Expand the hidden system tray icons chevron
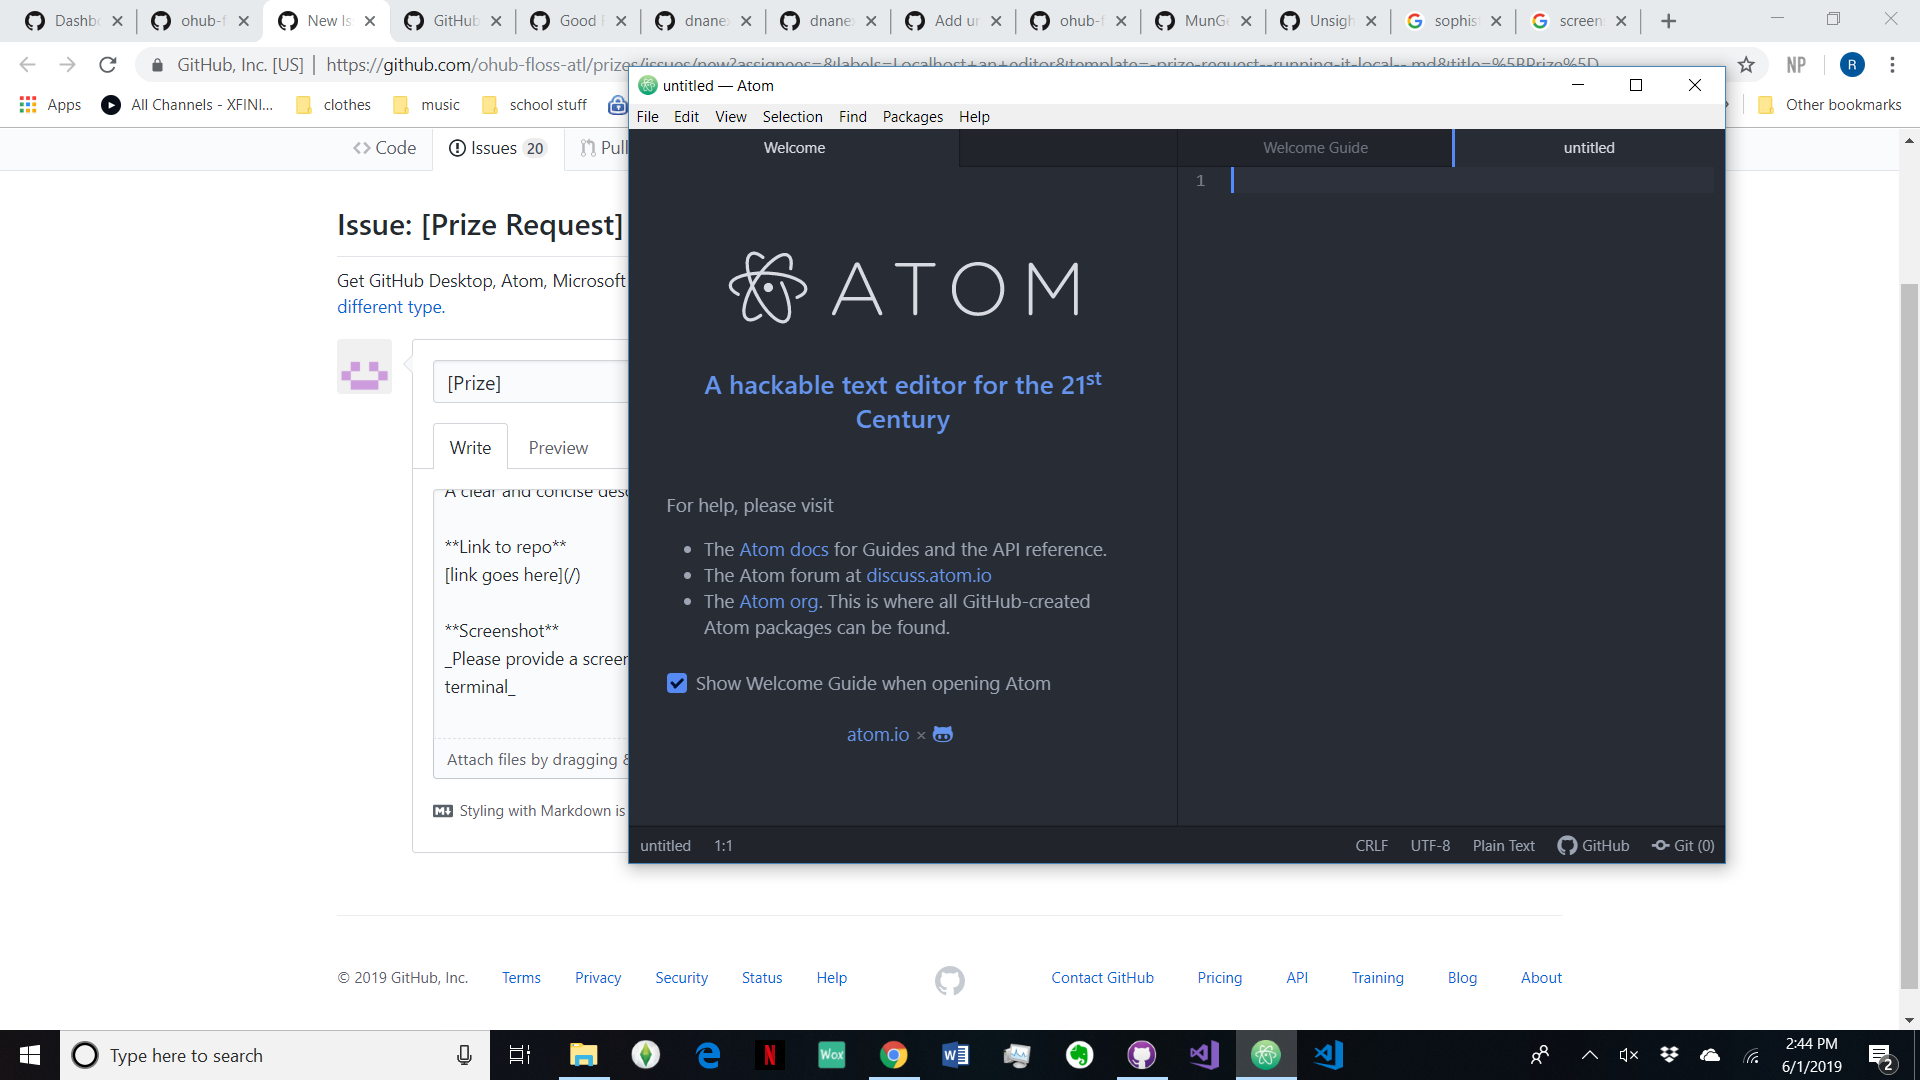This screenshot has height=1080, width=1920. tap(1589, 1055)
